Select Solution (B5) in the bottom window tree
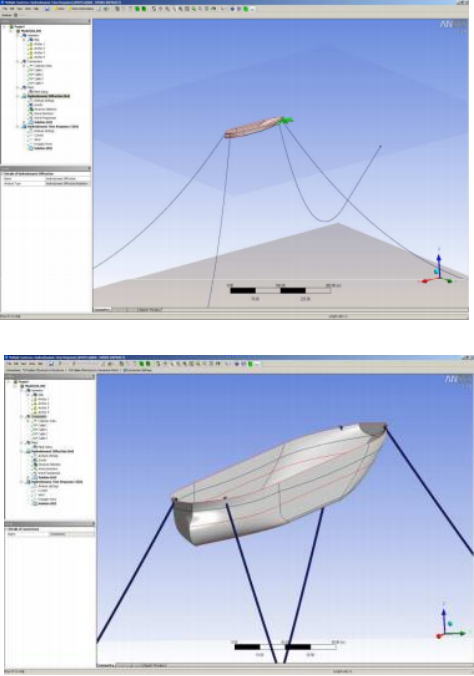The height and width of the screenshot is (676, 474). pos(47,503)
